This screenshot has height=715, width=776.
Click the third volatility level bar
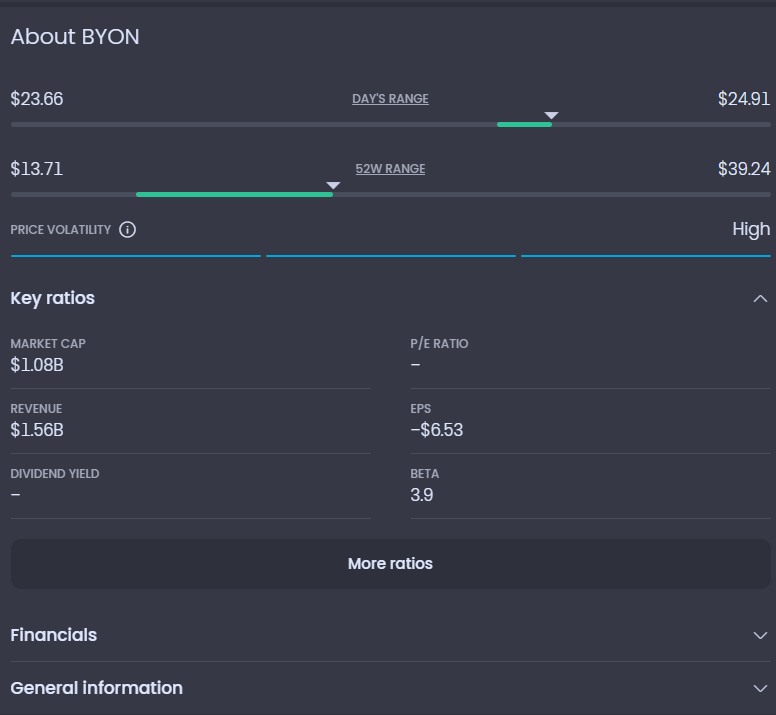tap(646, 256)
